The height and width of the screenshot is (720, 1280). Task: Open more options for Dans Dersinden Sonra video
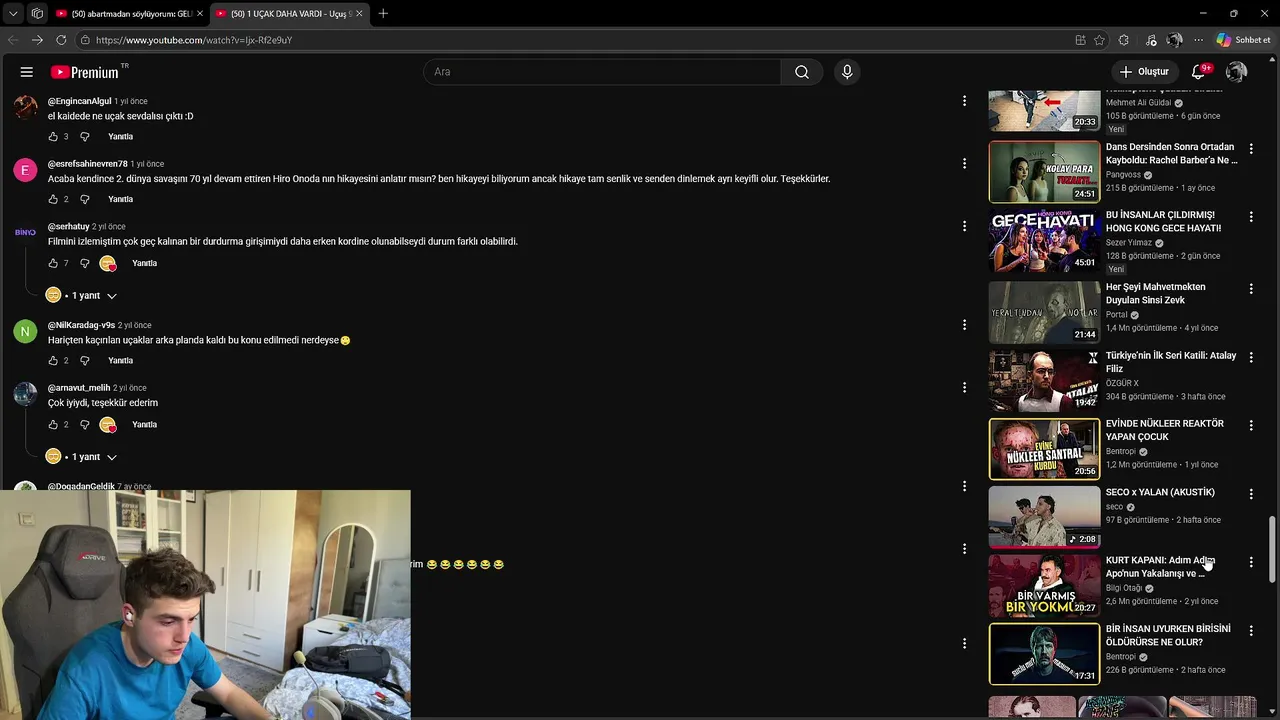(x=1251, y=148)
